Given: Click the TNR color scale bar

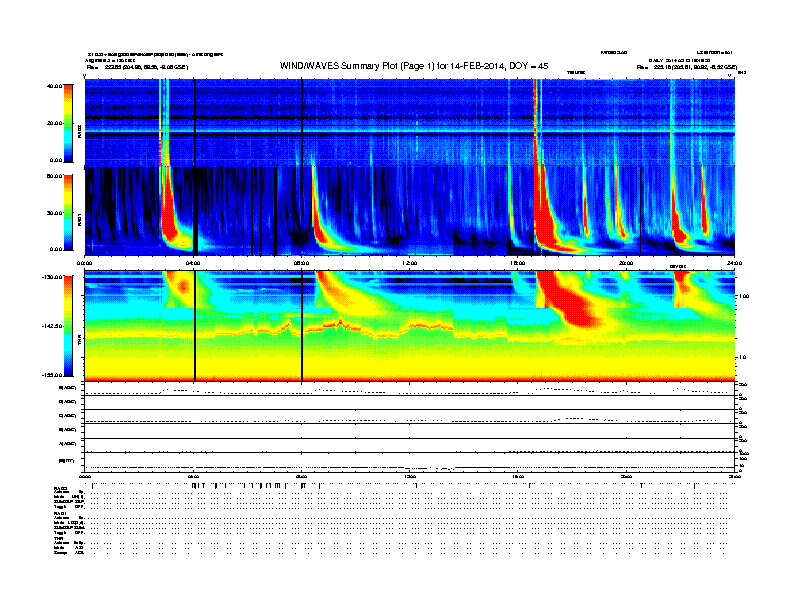Looking at the screenshot, I should [x=68, y=326].
